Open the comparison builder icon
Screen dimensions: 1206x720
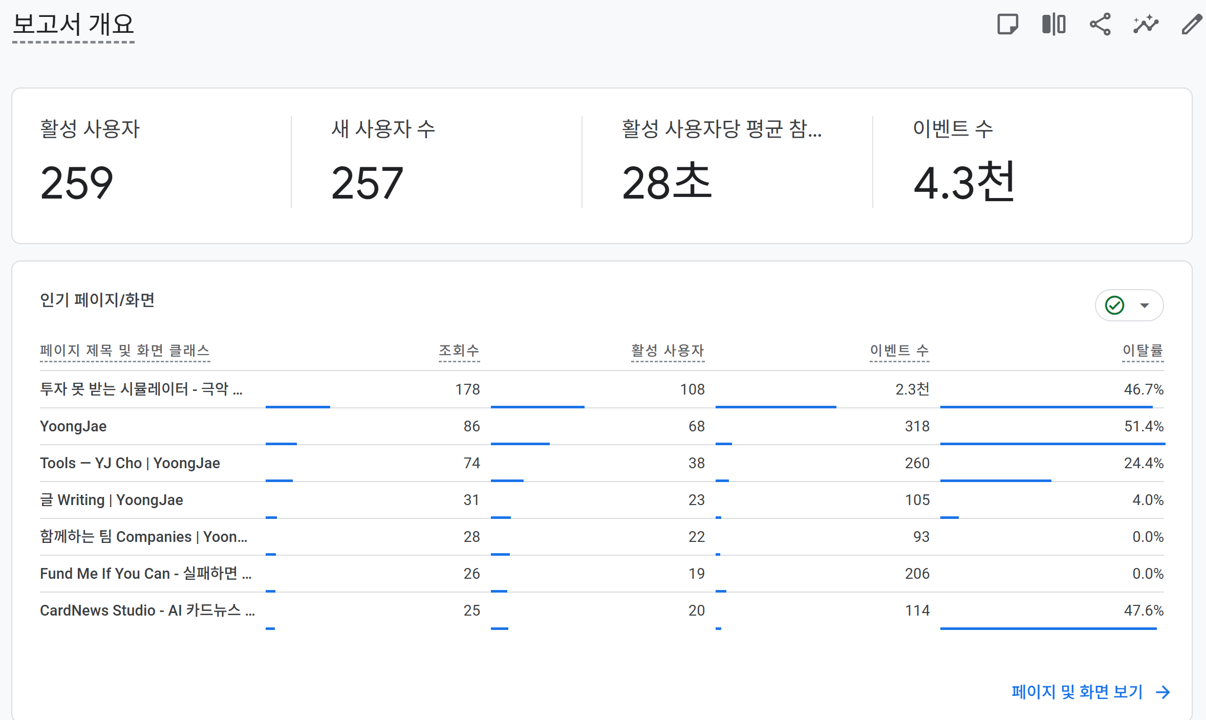point(1053,23)
